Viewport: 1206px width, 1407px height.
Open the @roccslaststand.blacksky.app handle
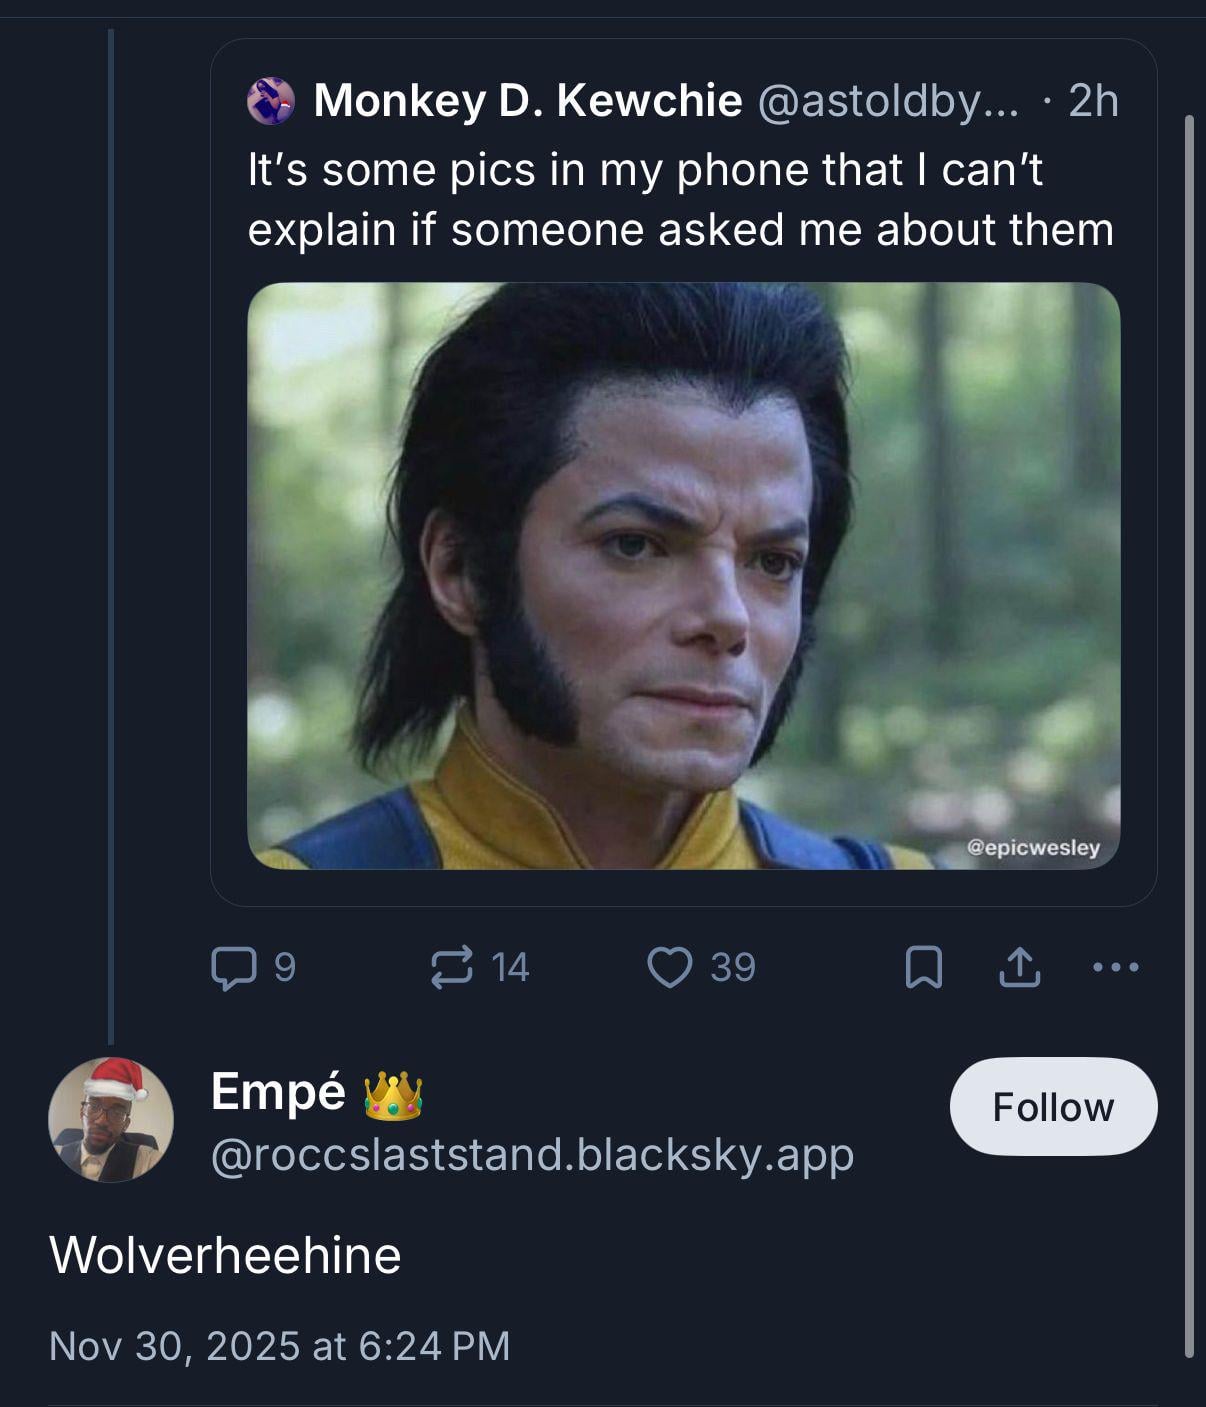[532, 1155]
